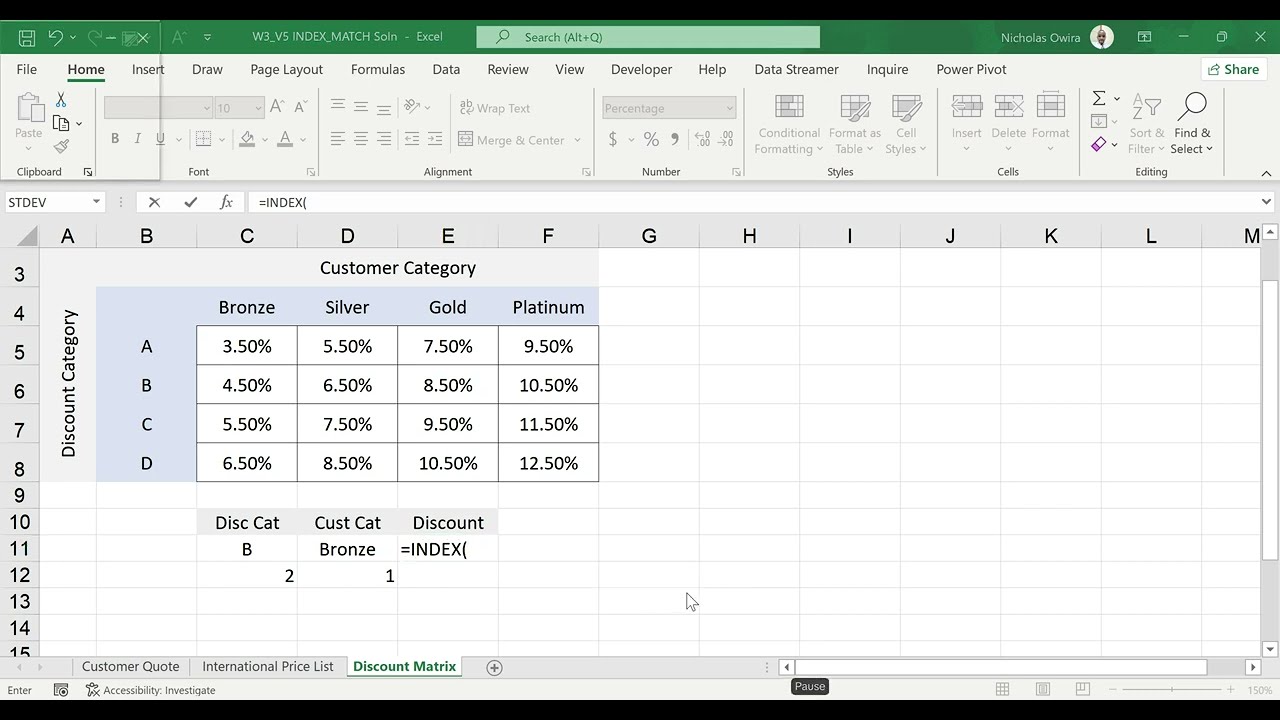Open the Percentage number format dropdown
The height and width of the screenshot is (720, 1280).
click(x=729, y=108)
